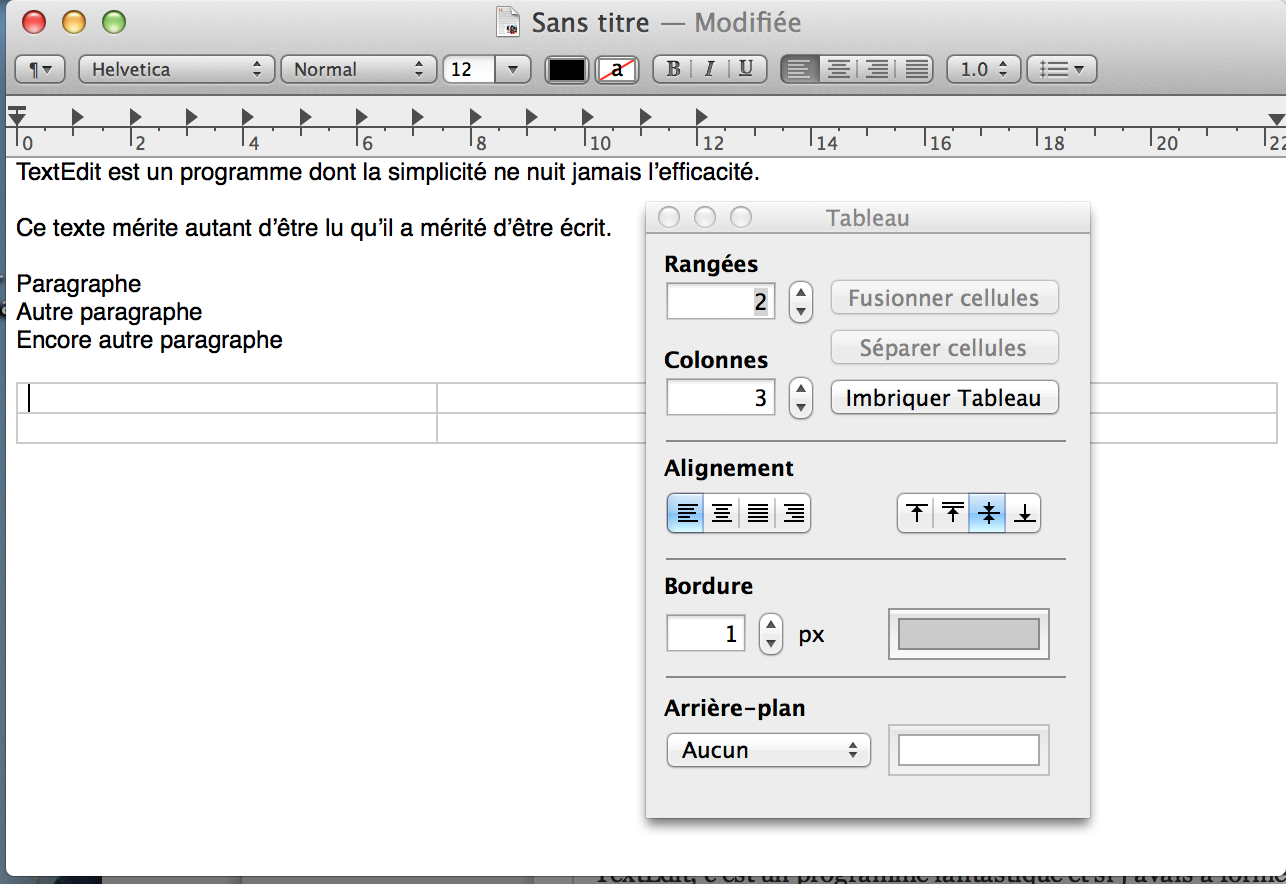Toggle bold formatting in the toolbar

(673, 69)
